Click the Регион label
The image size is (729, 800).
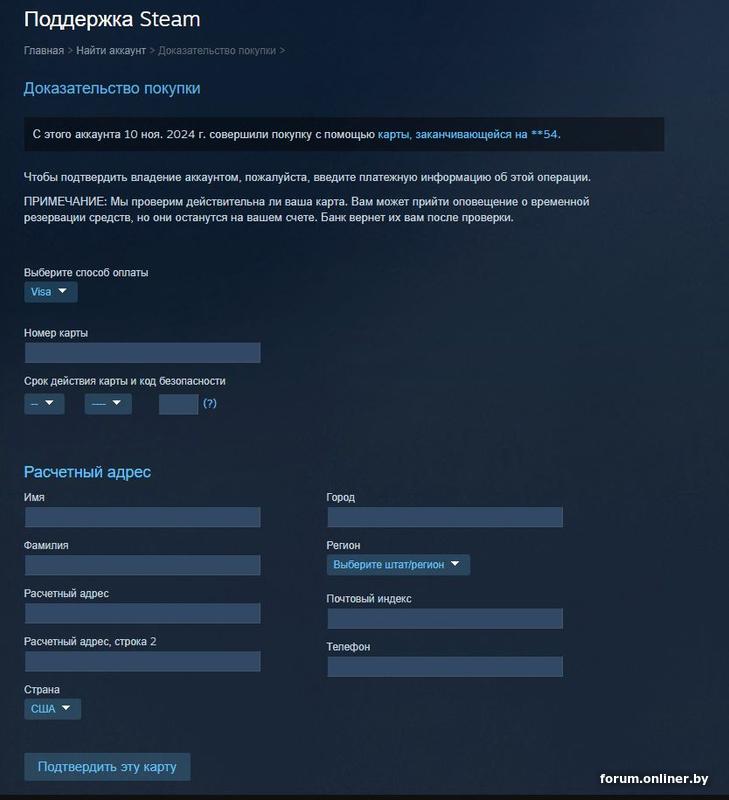point(343,545)
